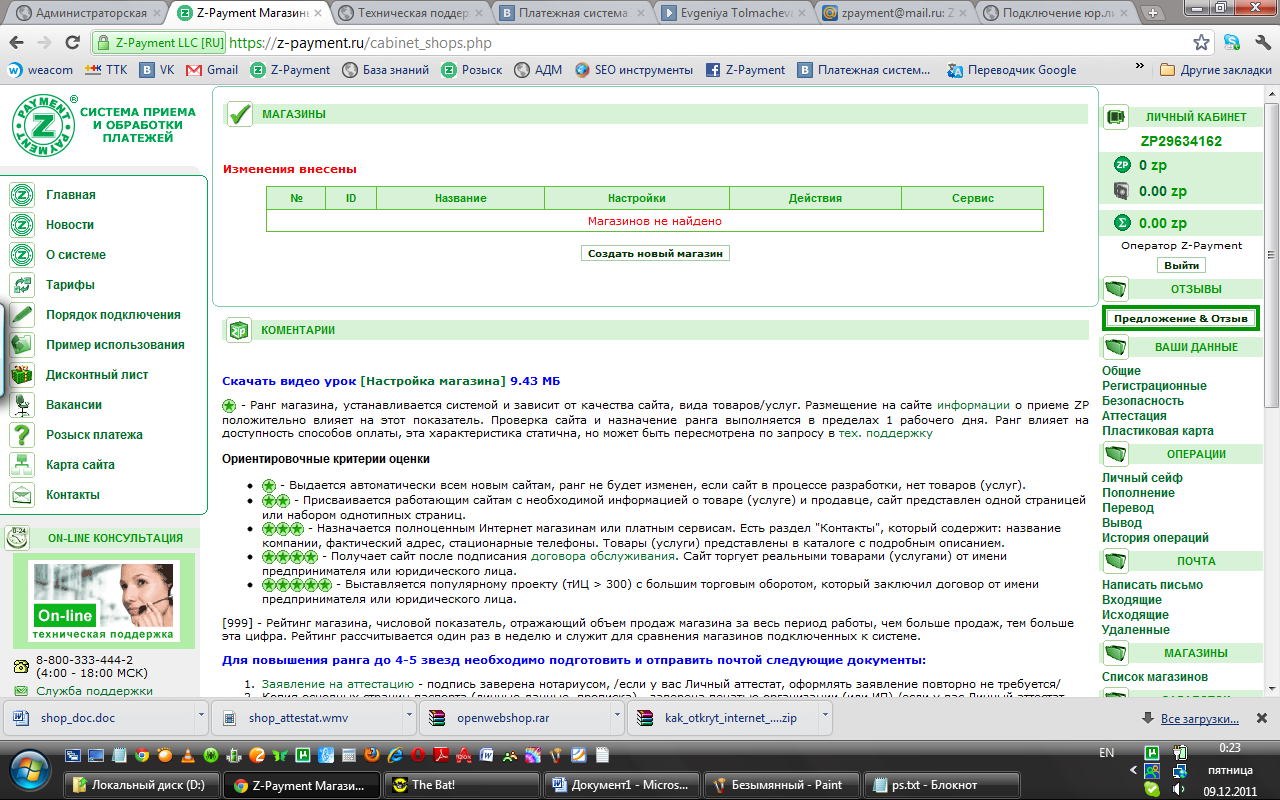Viewport: 1280px width, 800px height.
Task: Click the Контакты envelope icon
Action: [x=22, y=495]
